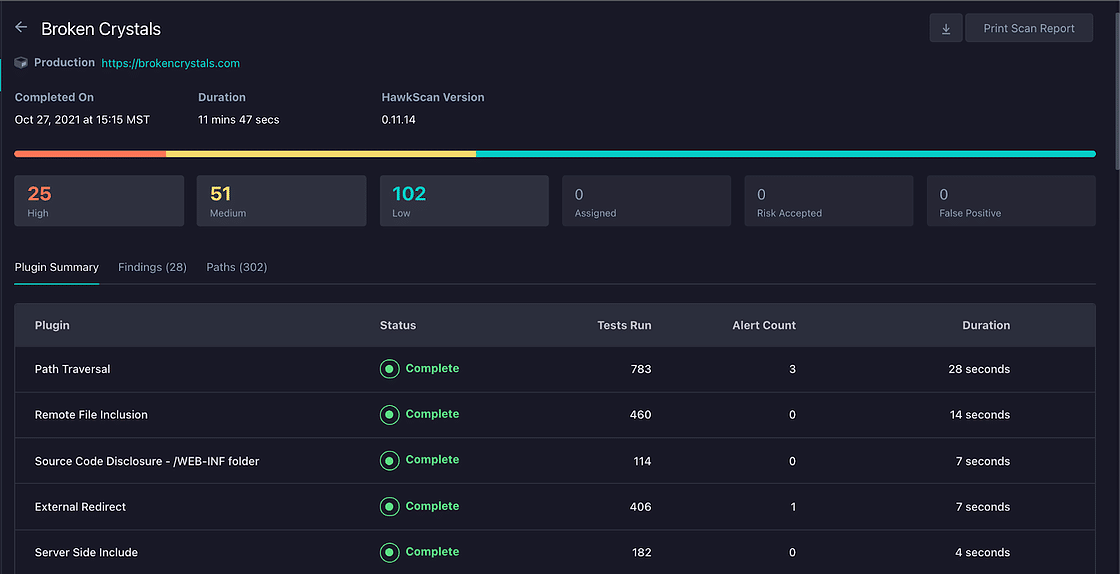Click the 4 seconds duration value
This screenshot has height=574, width=1120.
[x=983, y=553]
